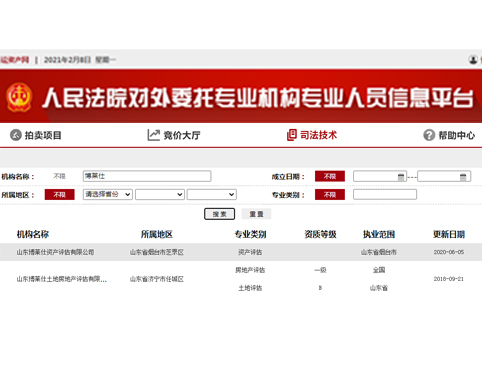
Task: Click the 更新日期 column header
Action: pyautogui.click(x=449, y=234)
